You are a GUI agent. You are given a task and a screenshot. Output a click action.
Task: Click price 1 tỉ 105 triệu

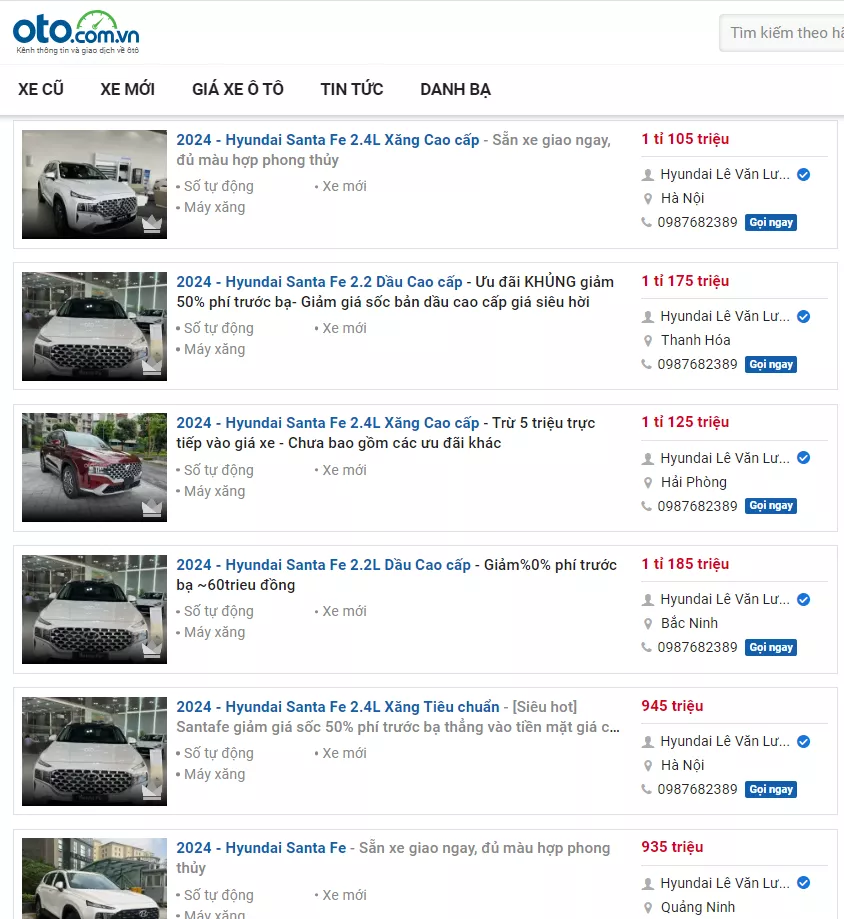[x=685, y=139]
